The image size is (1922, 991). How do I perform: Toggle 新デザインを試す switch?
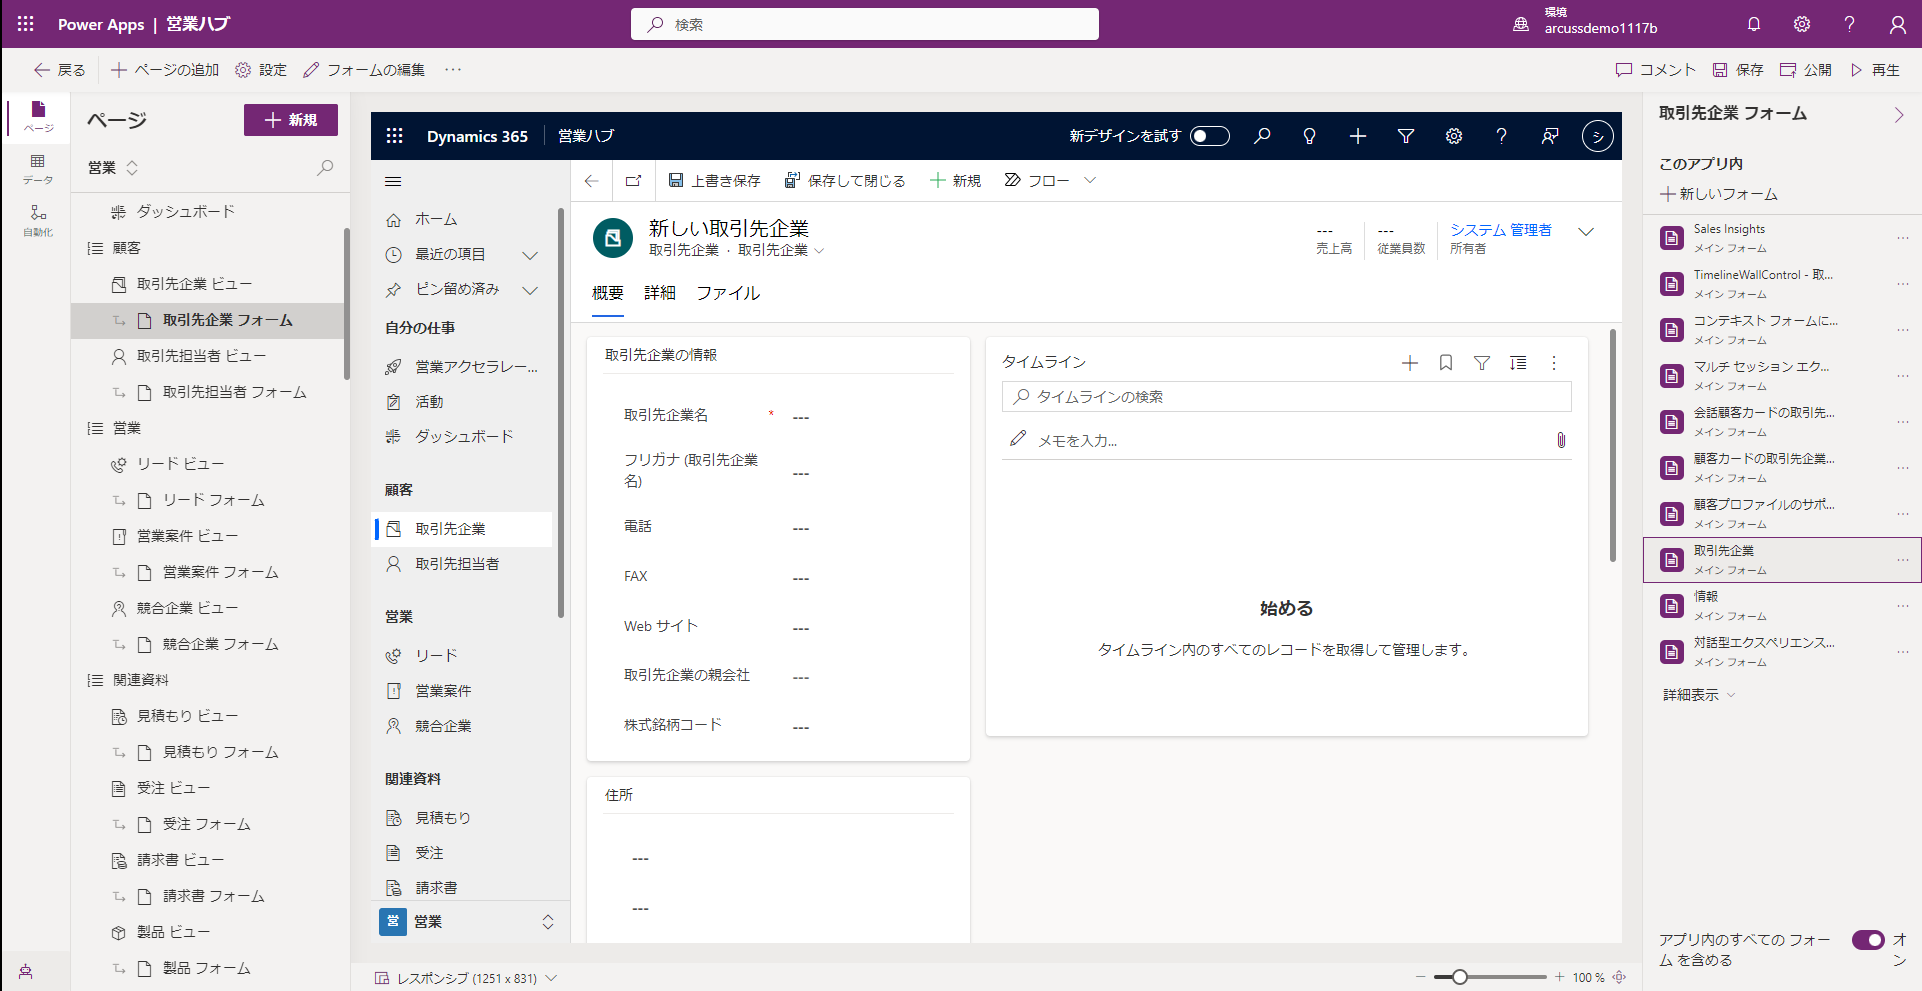[1210, 136]
